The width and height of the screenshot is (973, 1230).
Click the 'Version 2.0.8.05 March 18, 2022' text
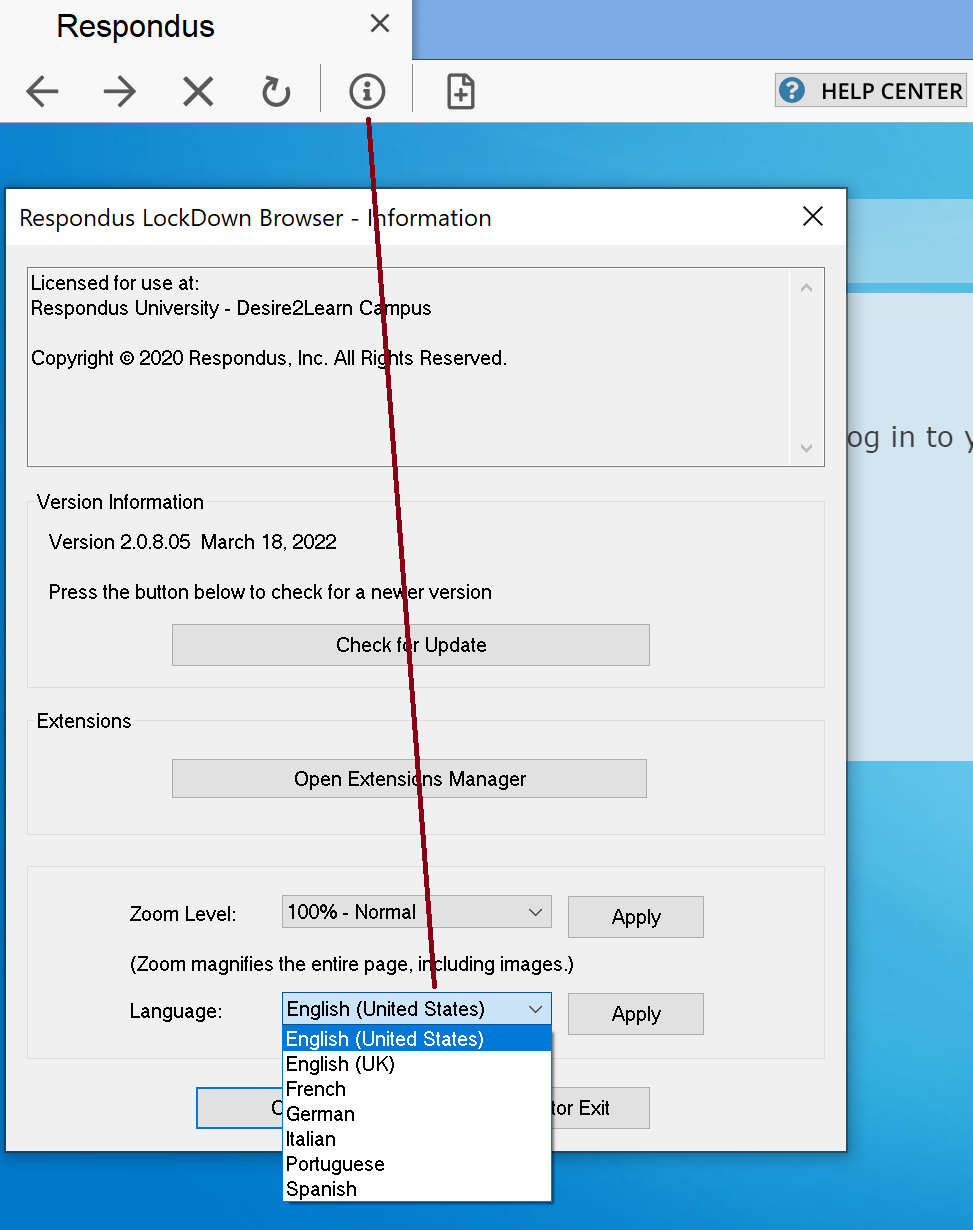click(193, 542)
